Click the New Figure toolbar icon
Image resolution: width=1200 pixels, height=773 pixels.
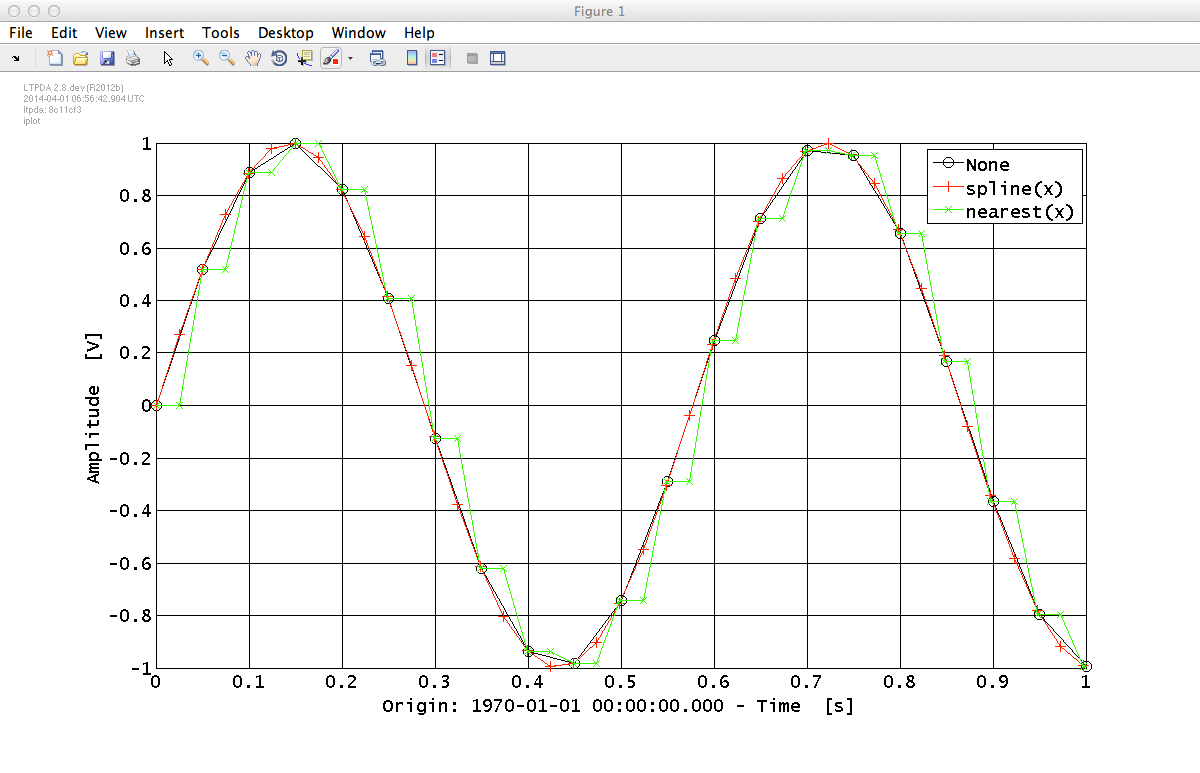click(x=55, y=59)
